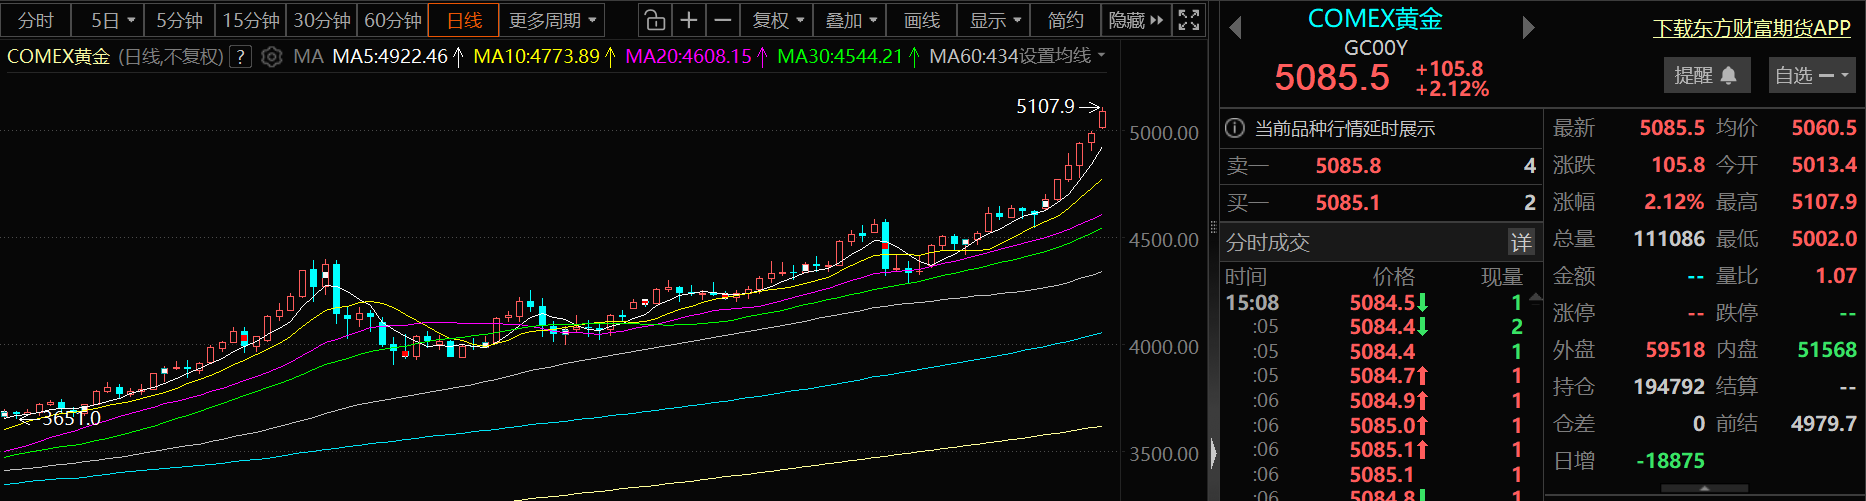
Task: Switch to 15分钟 period tab
Action: tap(251, 20)
